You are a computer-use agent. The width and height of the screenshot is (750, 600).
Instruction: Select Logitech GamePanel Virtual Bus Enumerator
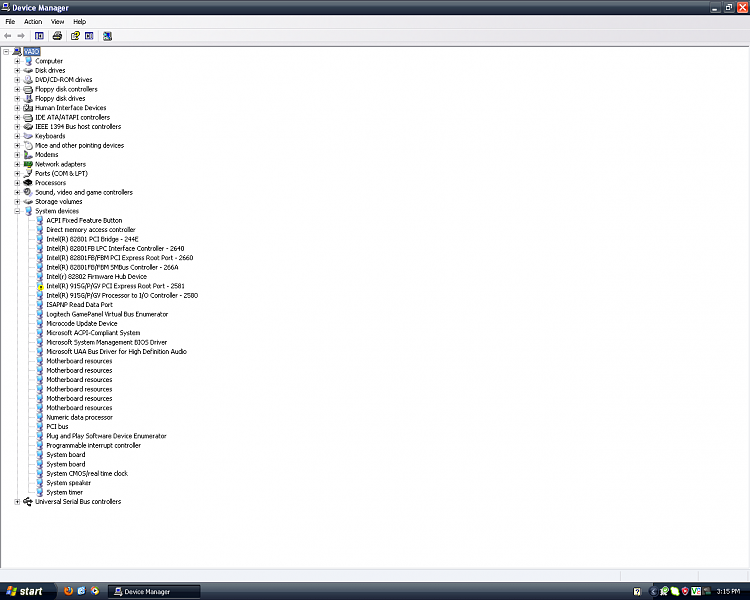click(107, 314)
